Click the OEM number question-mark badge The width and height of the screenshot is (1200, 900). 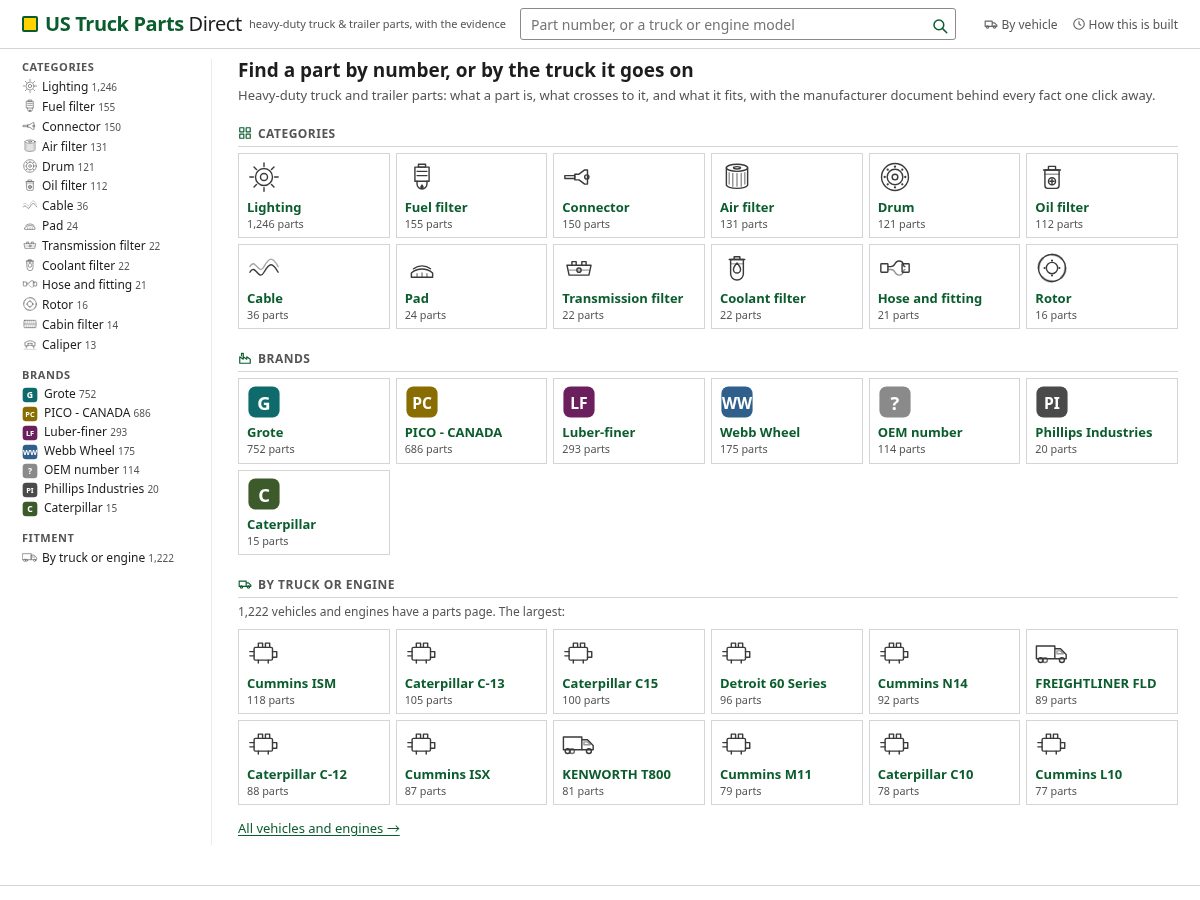[x=894, y=402]
